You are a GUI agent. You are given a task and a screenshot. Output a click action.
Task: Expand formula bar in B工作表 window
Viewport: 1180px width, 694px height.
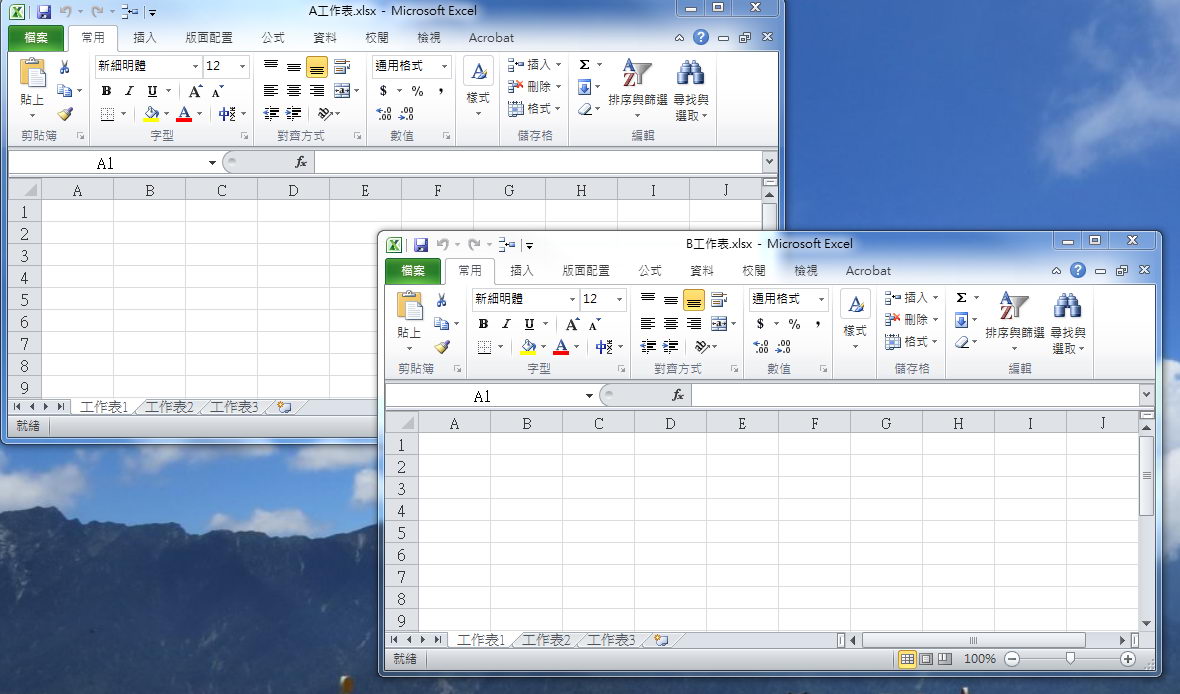click(x=1146, y=394)
